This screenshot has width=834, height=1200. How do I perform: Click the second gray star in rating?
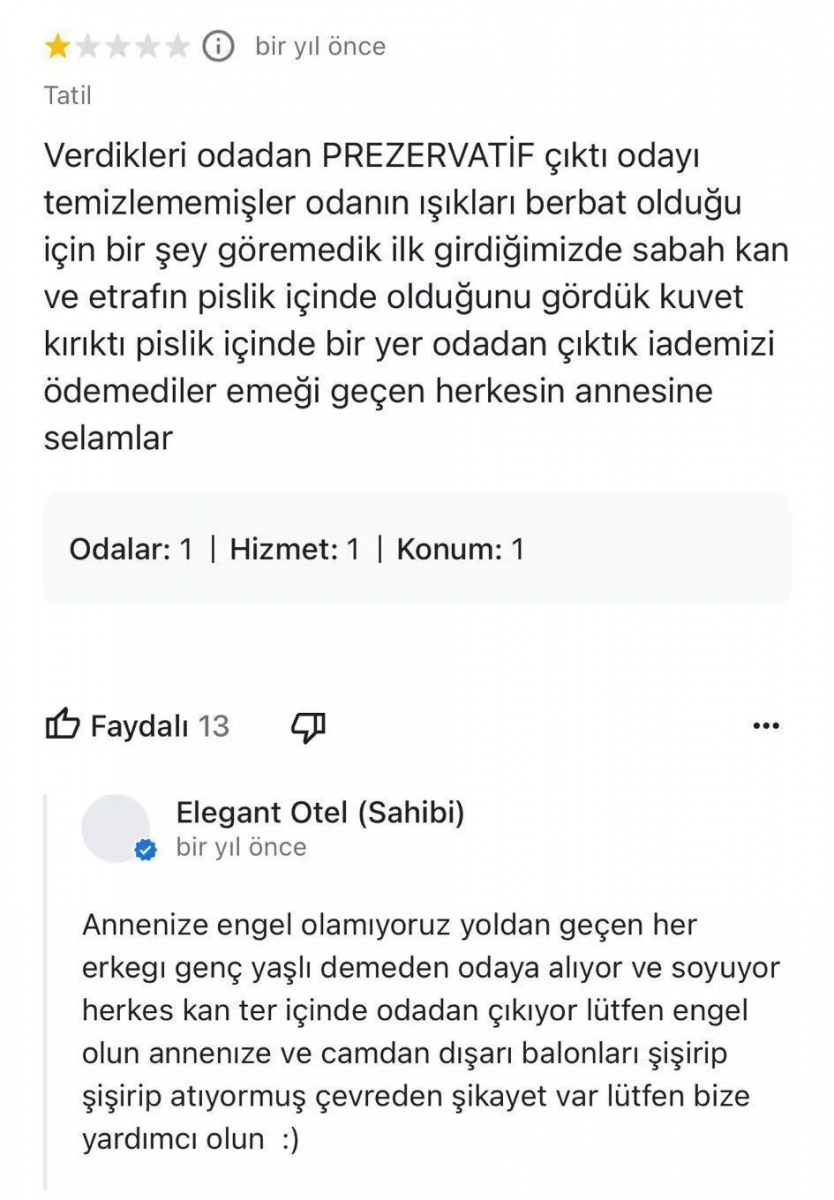pos(88,46)
